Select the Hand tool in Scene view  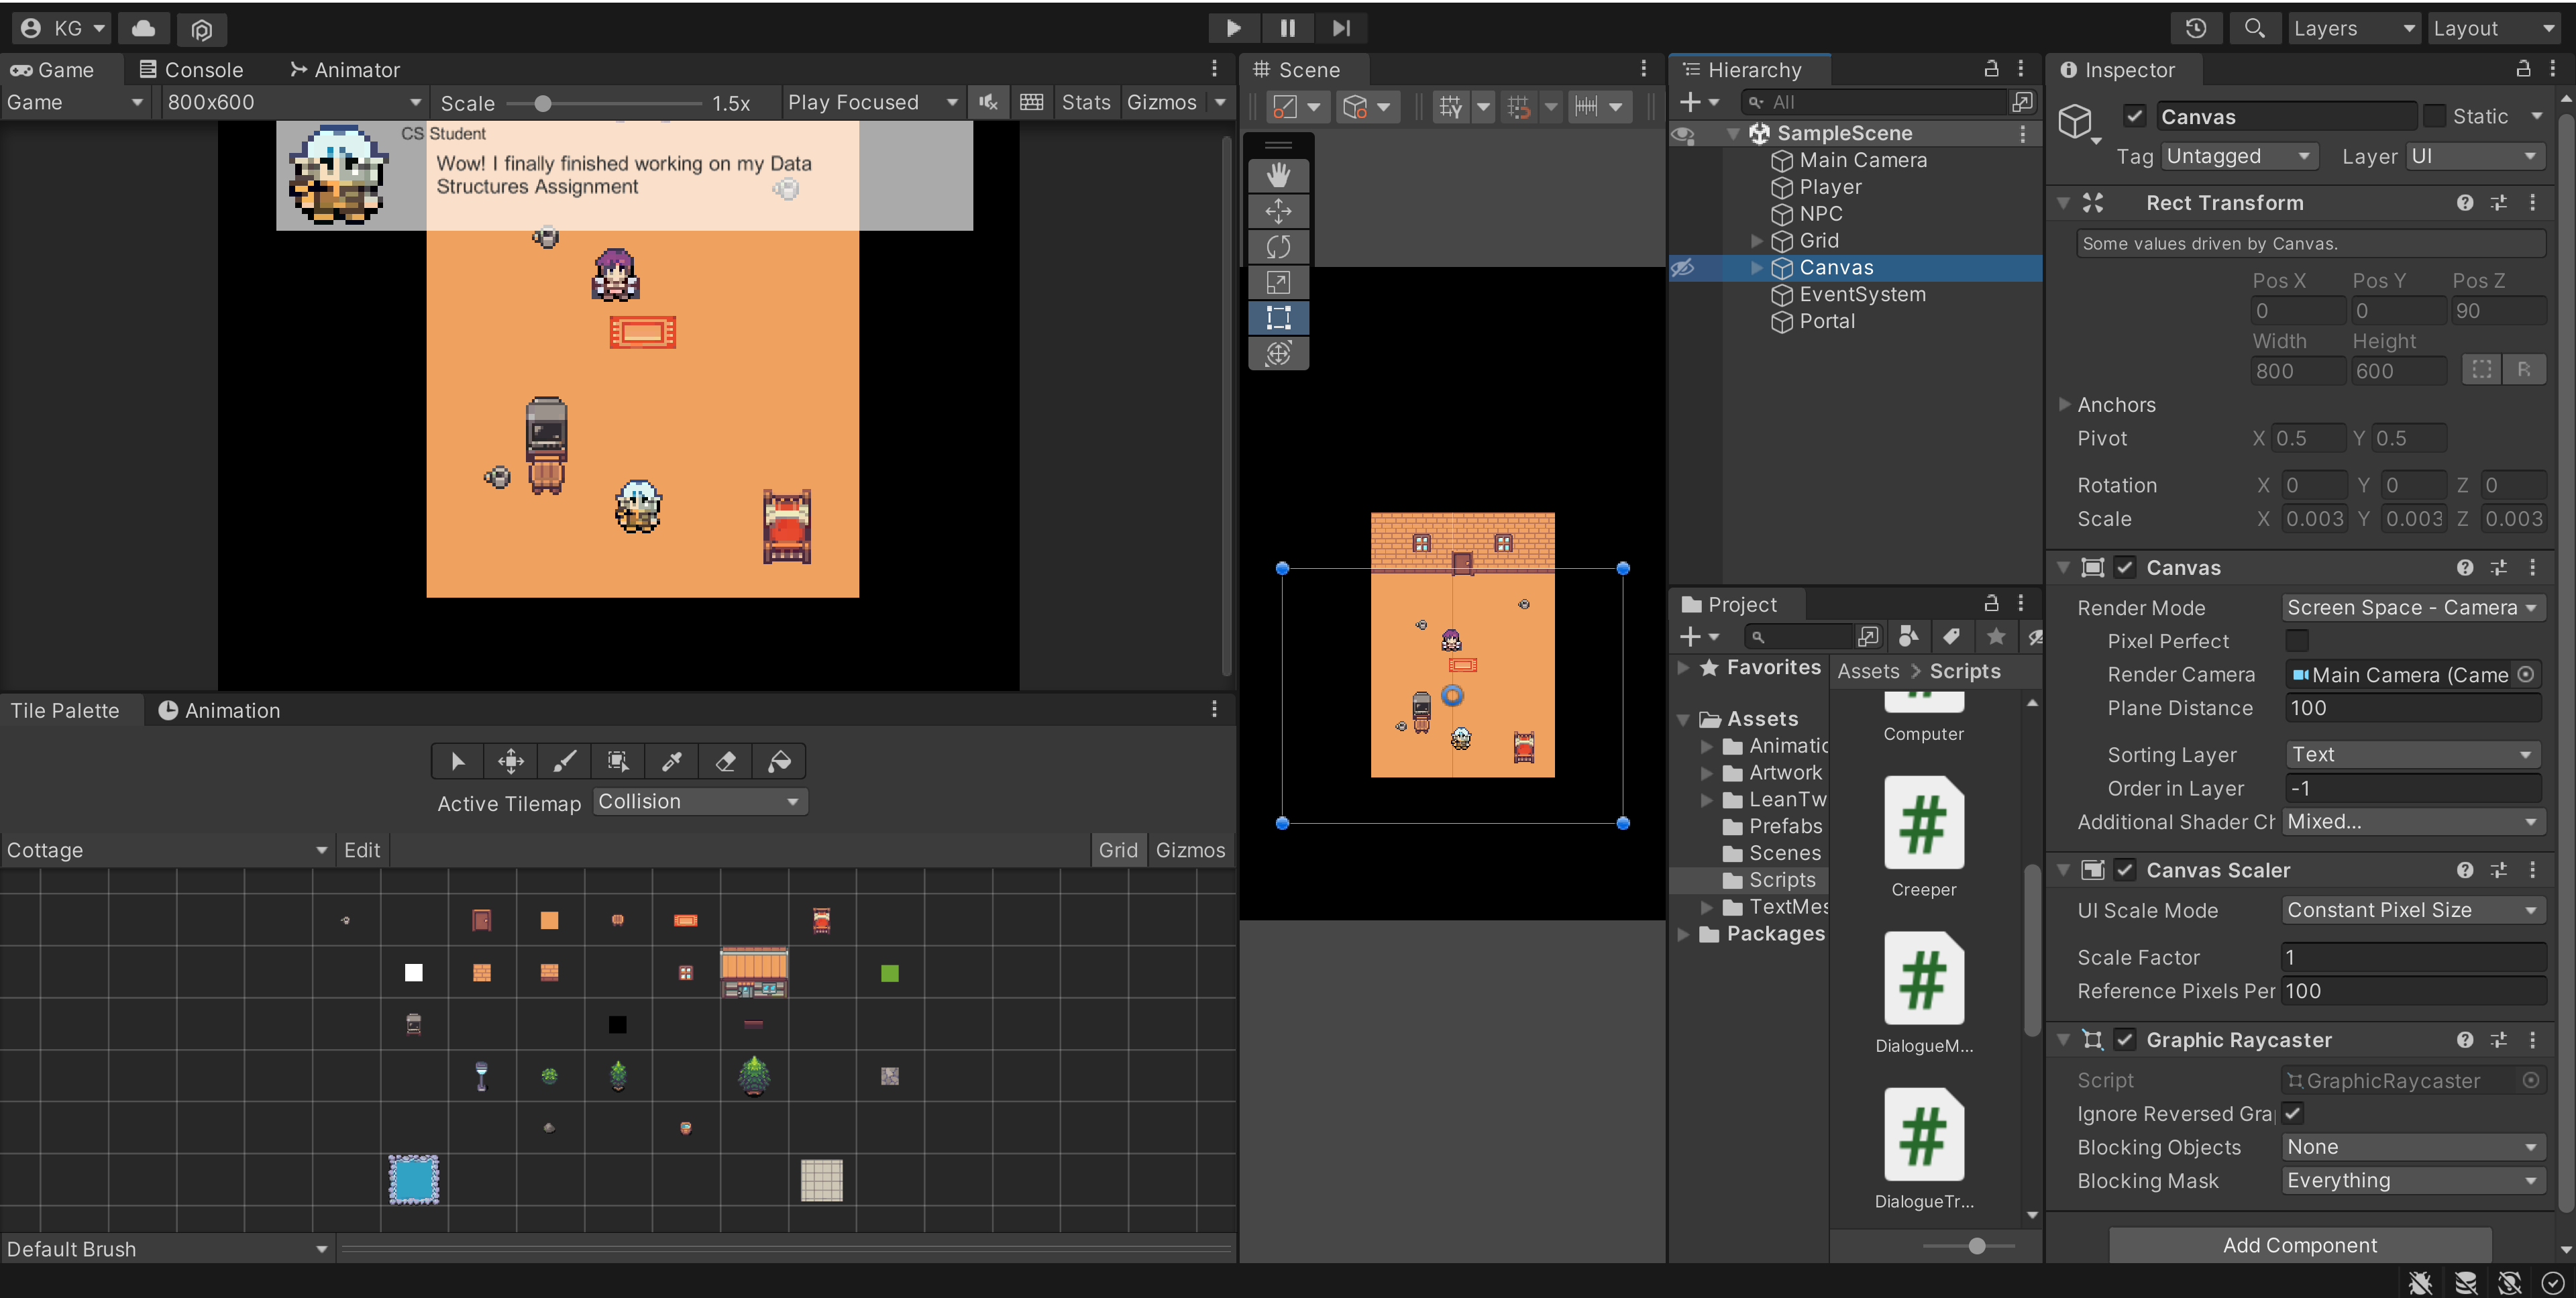click(x=1278, y=175)
